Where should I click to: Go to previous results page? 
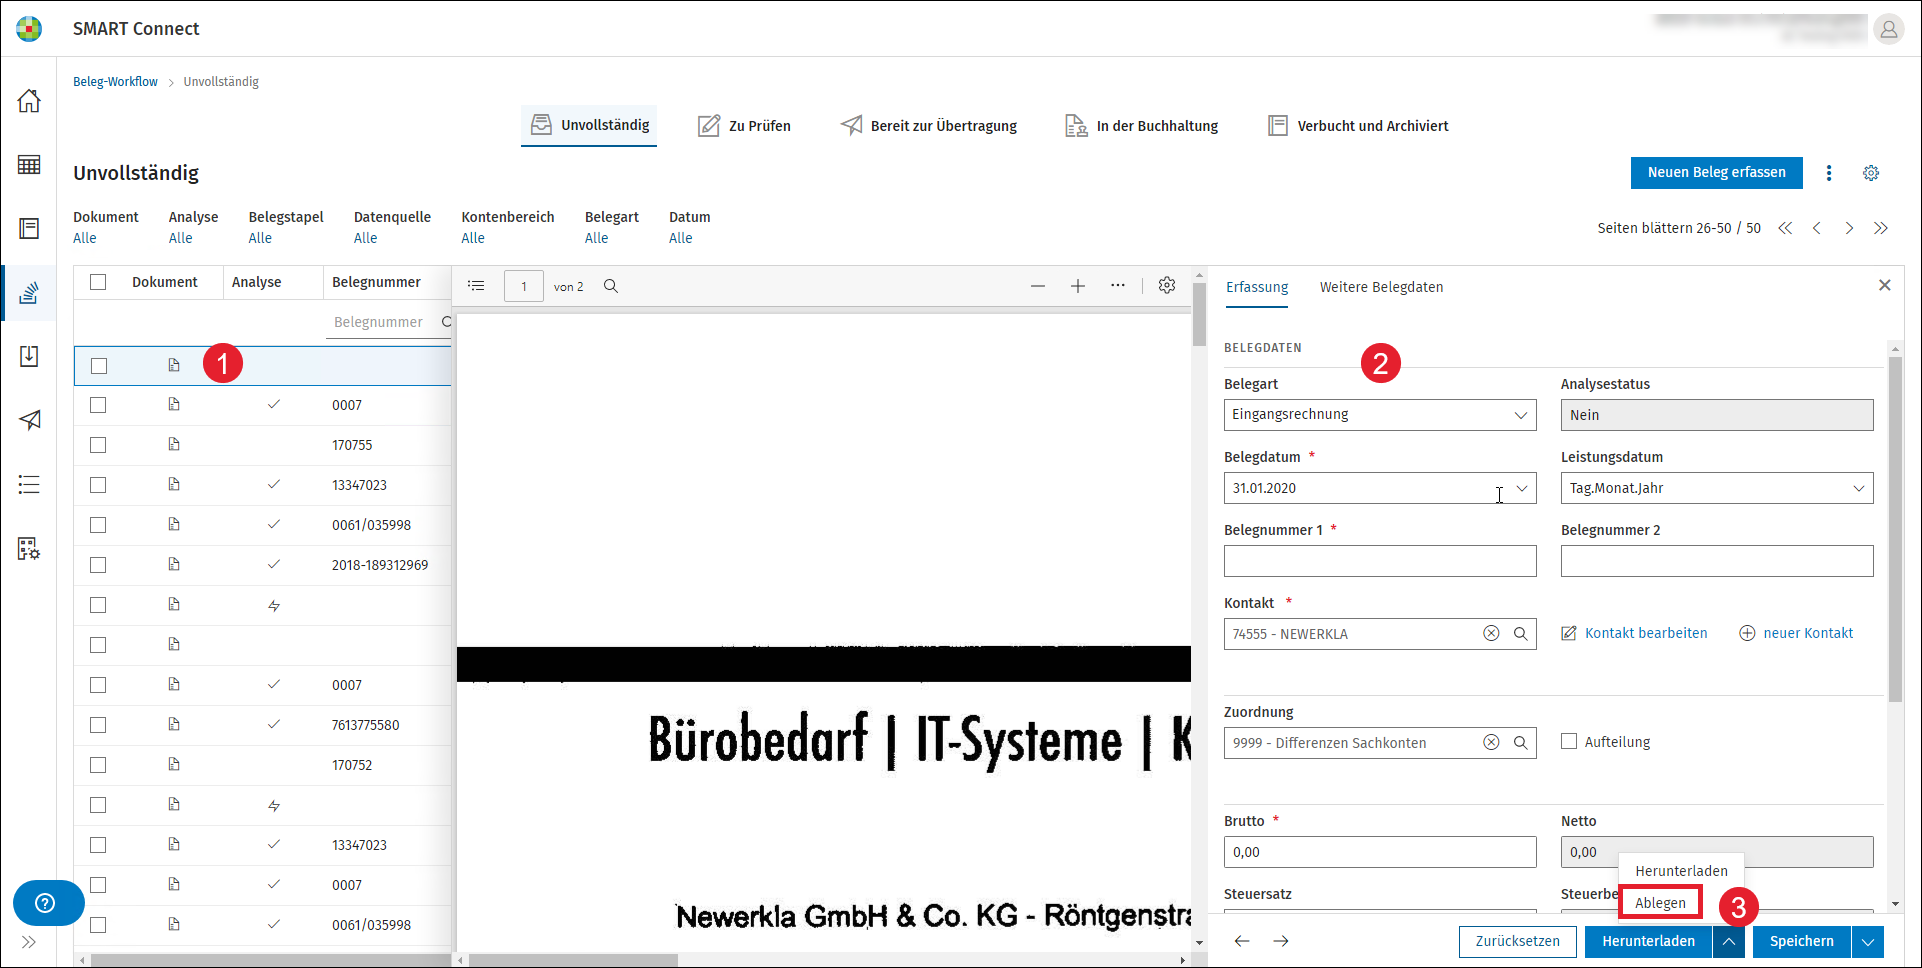pyautogui.click(x=1817, y=228)
